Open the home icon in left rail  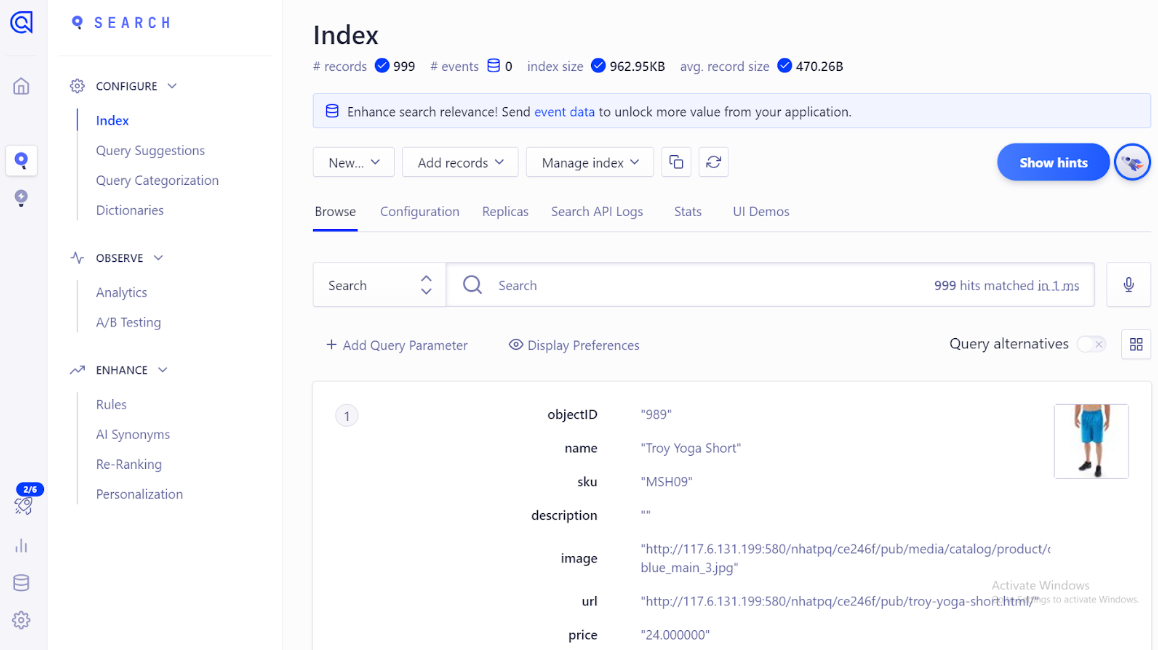point(21,86)
